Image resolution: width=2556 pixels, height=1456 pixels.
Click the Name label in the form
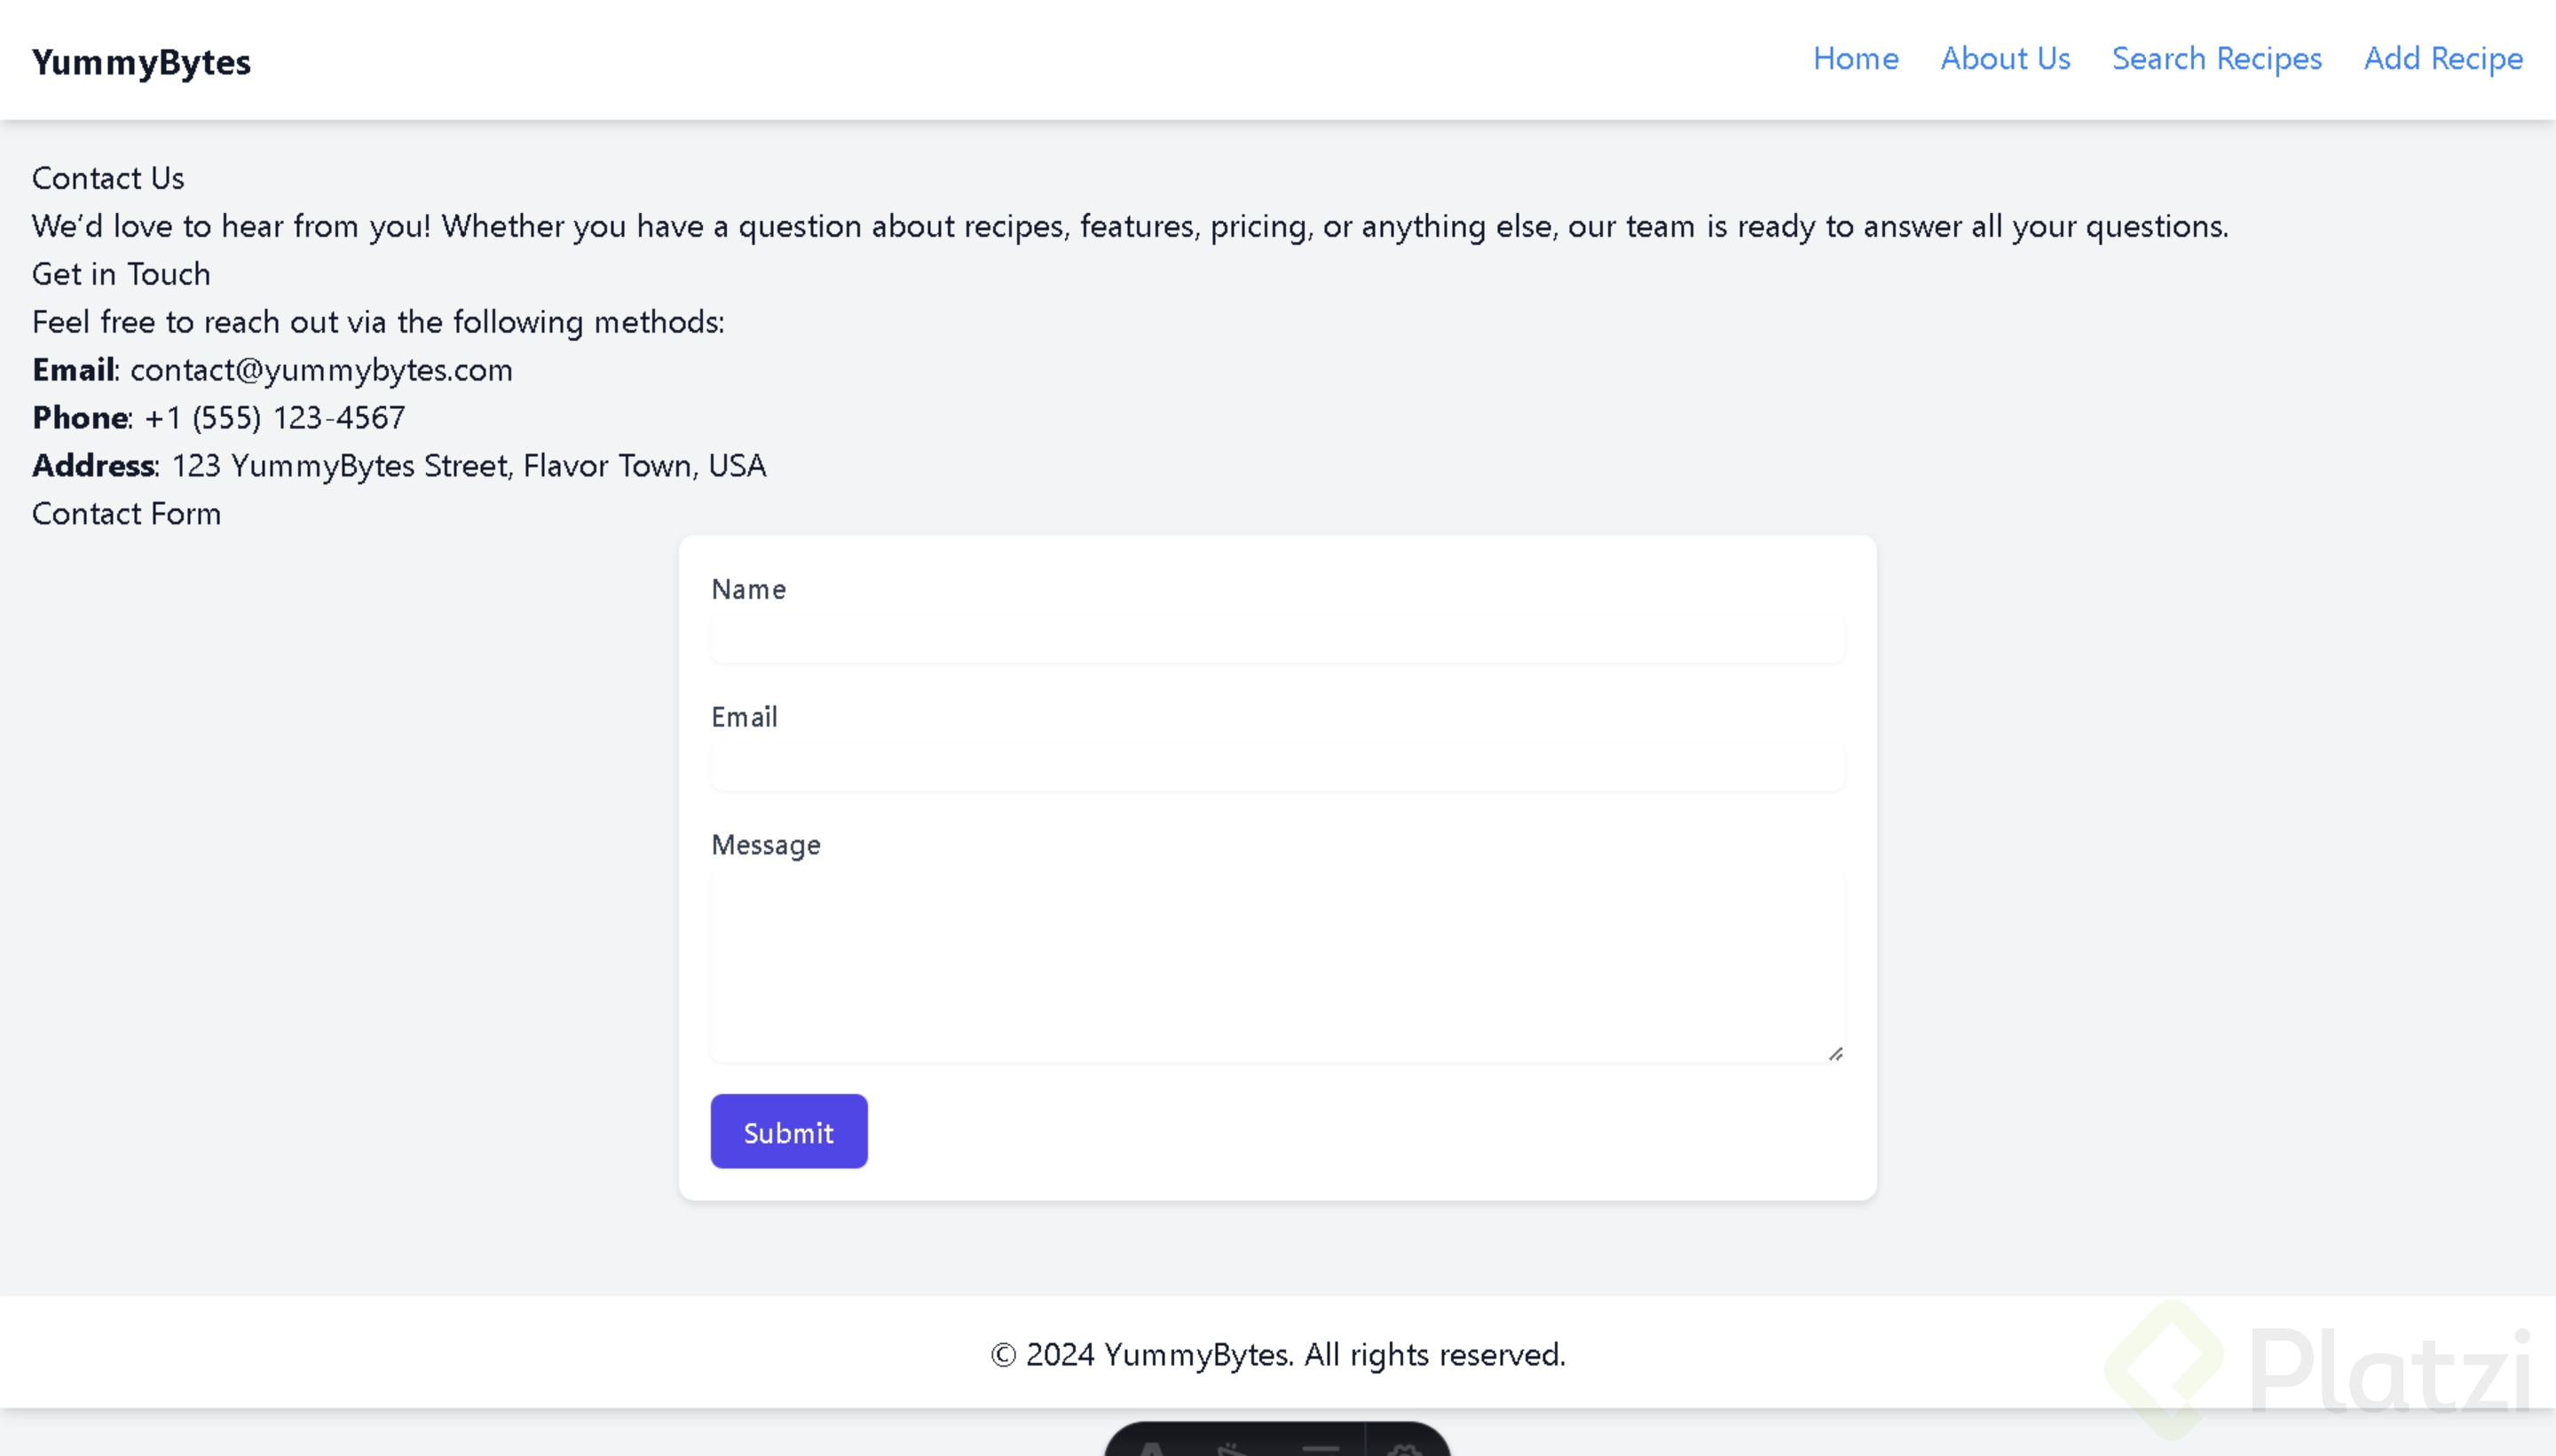(748, 589)
